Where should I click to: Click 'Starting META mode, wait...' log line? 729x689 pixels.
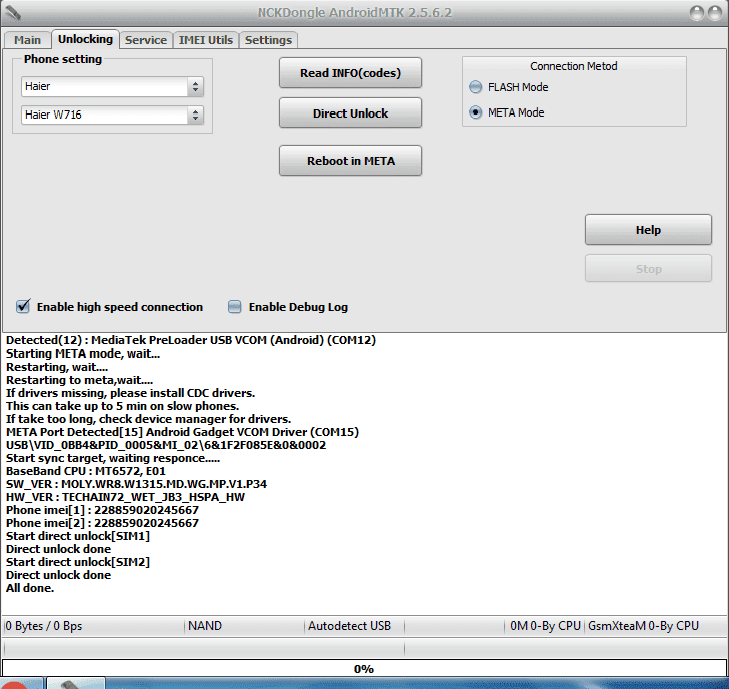point(83,354)
